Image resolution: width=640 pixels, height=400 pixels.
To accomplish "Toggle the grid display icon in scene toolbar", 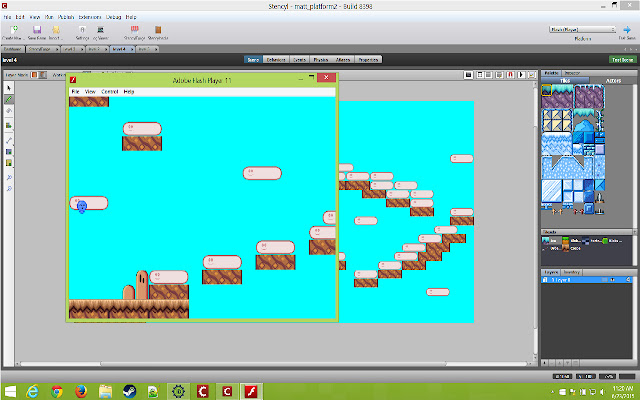I will pos(480,75).
